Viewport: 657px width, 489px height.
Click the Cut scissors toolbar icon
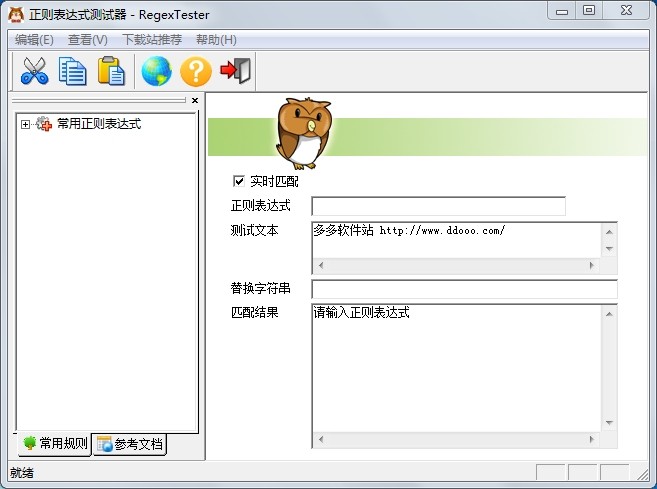34,71
